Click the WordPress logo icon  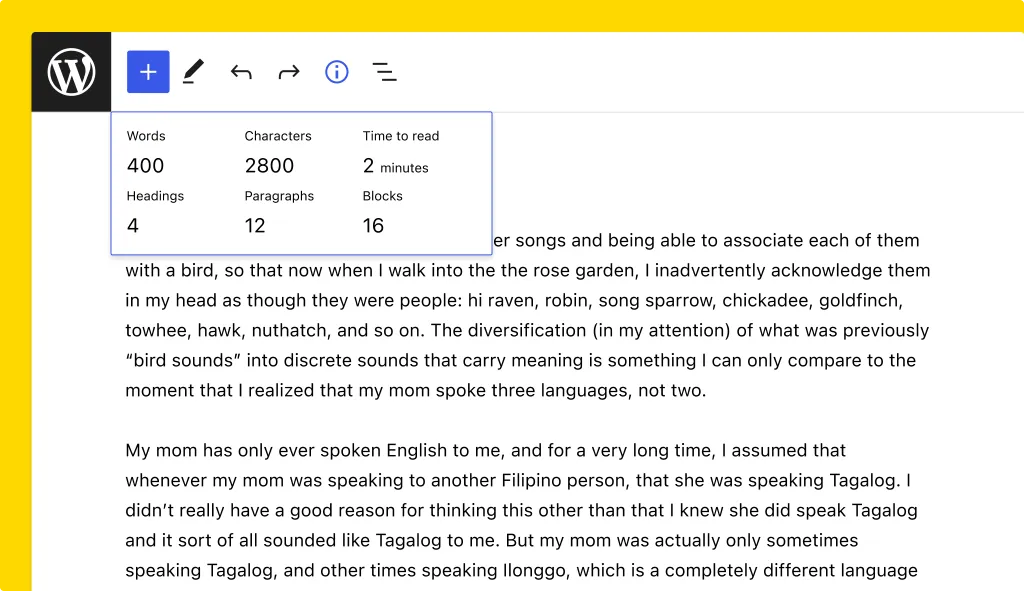[x=71, y=72]
